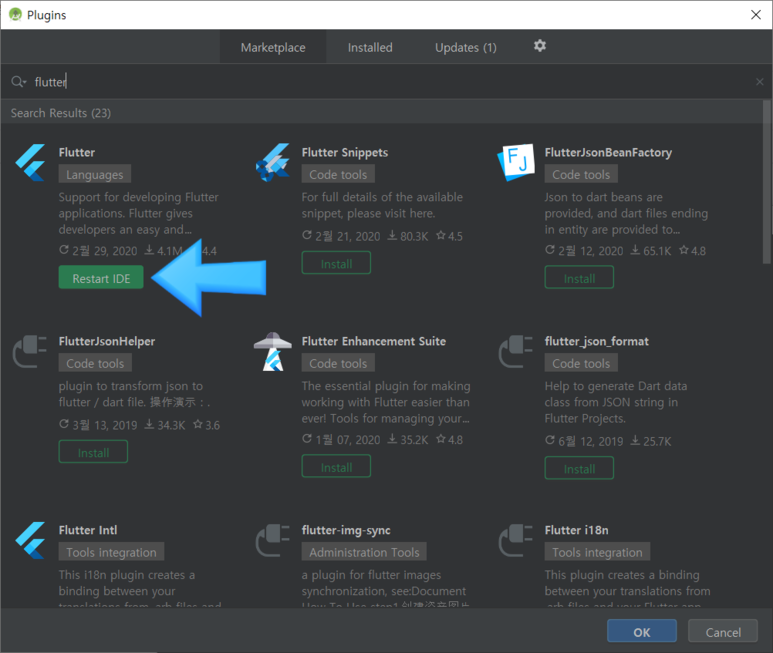This screenshot has height=653, width=773.
Task: Click the flutter_json_format plug icon
Action: point(516,351)
